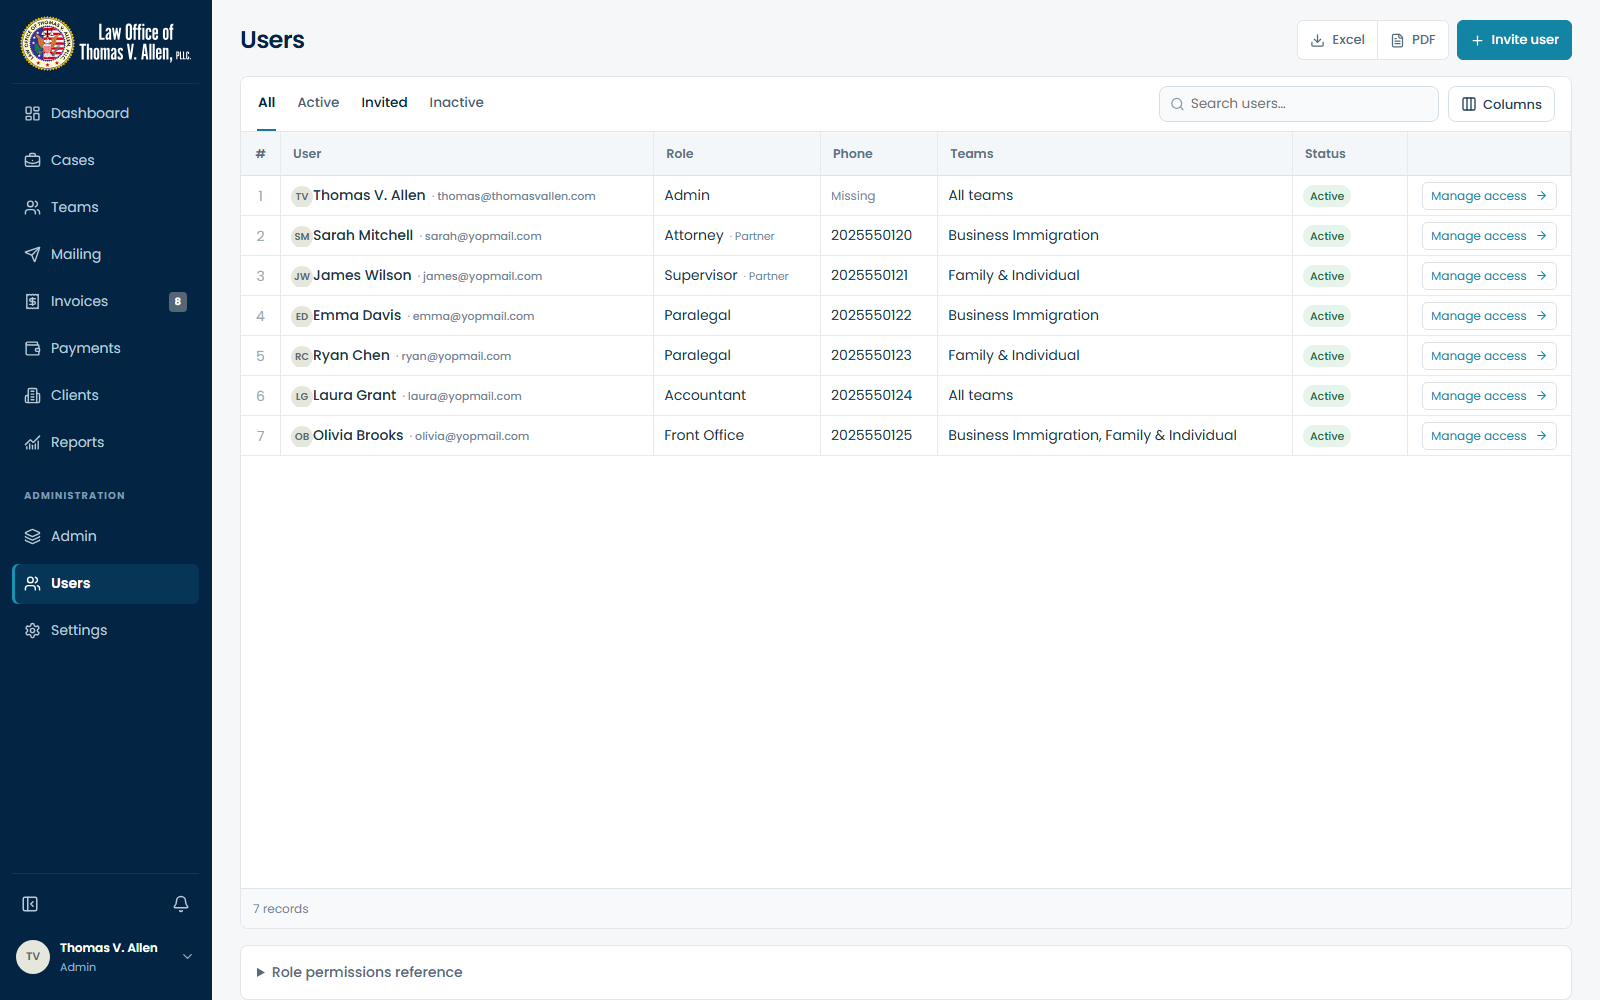
Task: Click James Wilson's name
Action: coord(362,275)
